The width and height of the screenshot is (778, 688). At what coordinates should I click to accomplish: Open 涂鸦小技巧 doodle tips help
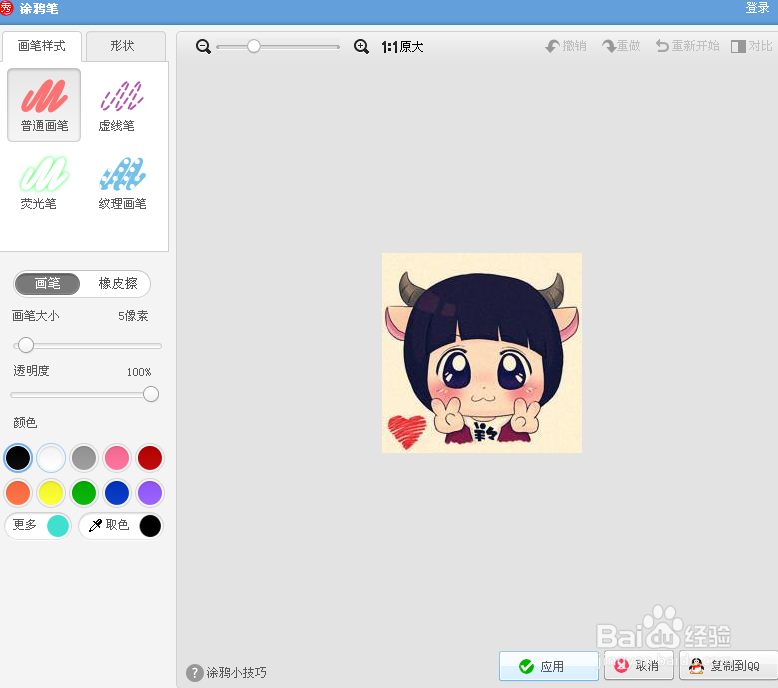click(x=226, y=673)
